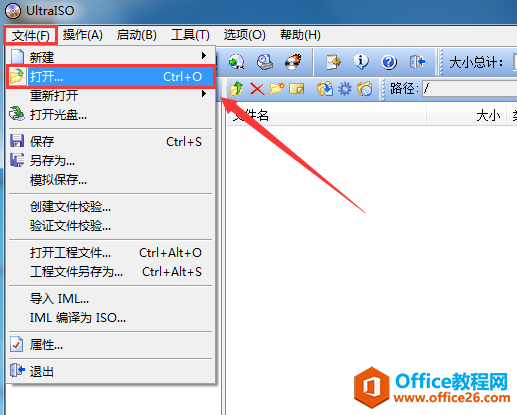Select 打开光盘... from the menu
The image size is (517, 415).
(x=110, y=115)
